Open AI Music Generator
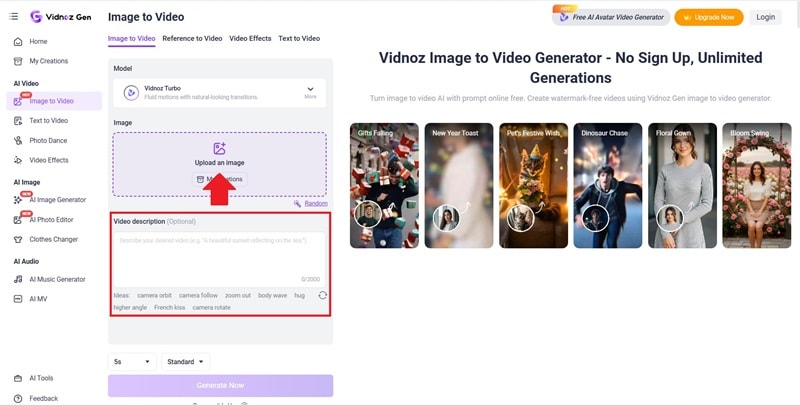800x405 pixels. [x=57, y=279]
